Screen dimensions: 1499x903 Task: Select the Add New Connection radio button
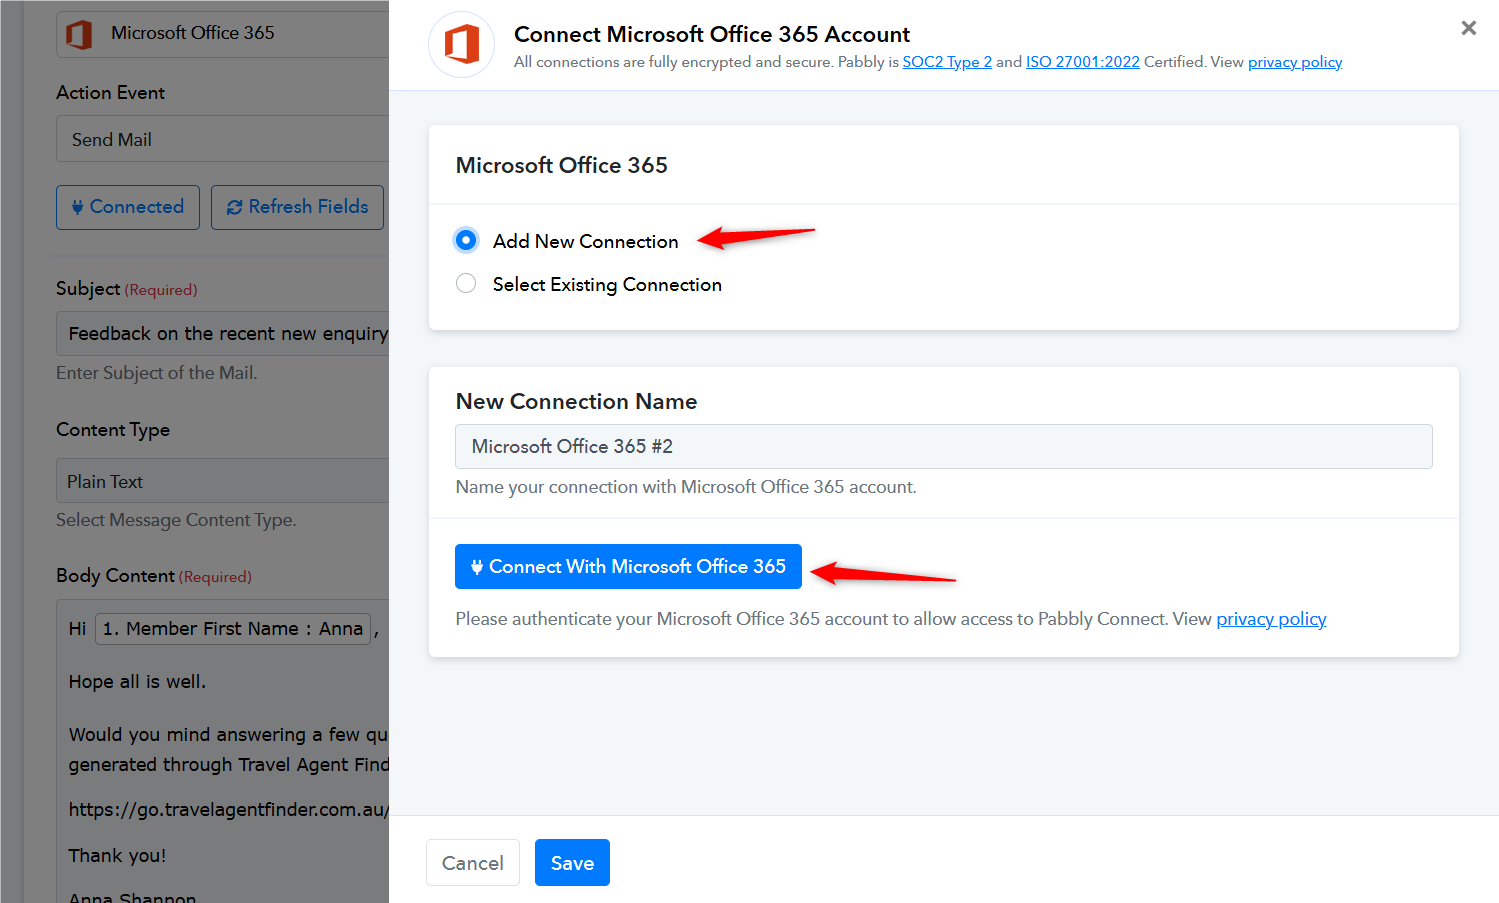point(466,240)
